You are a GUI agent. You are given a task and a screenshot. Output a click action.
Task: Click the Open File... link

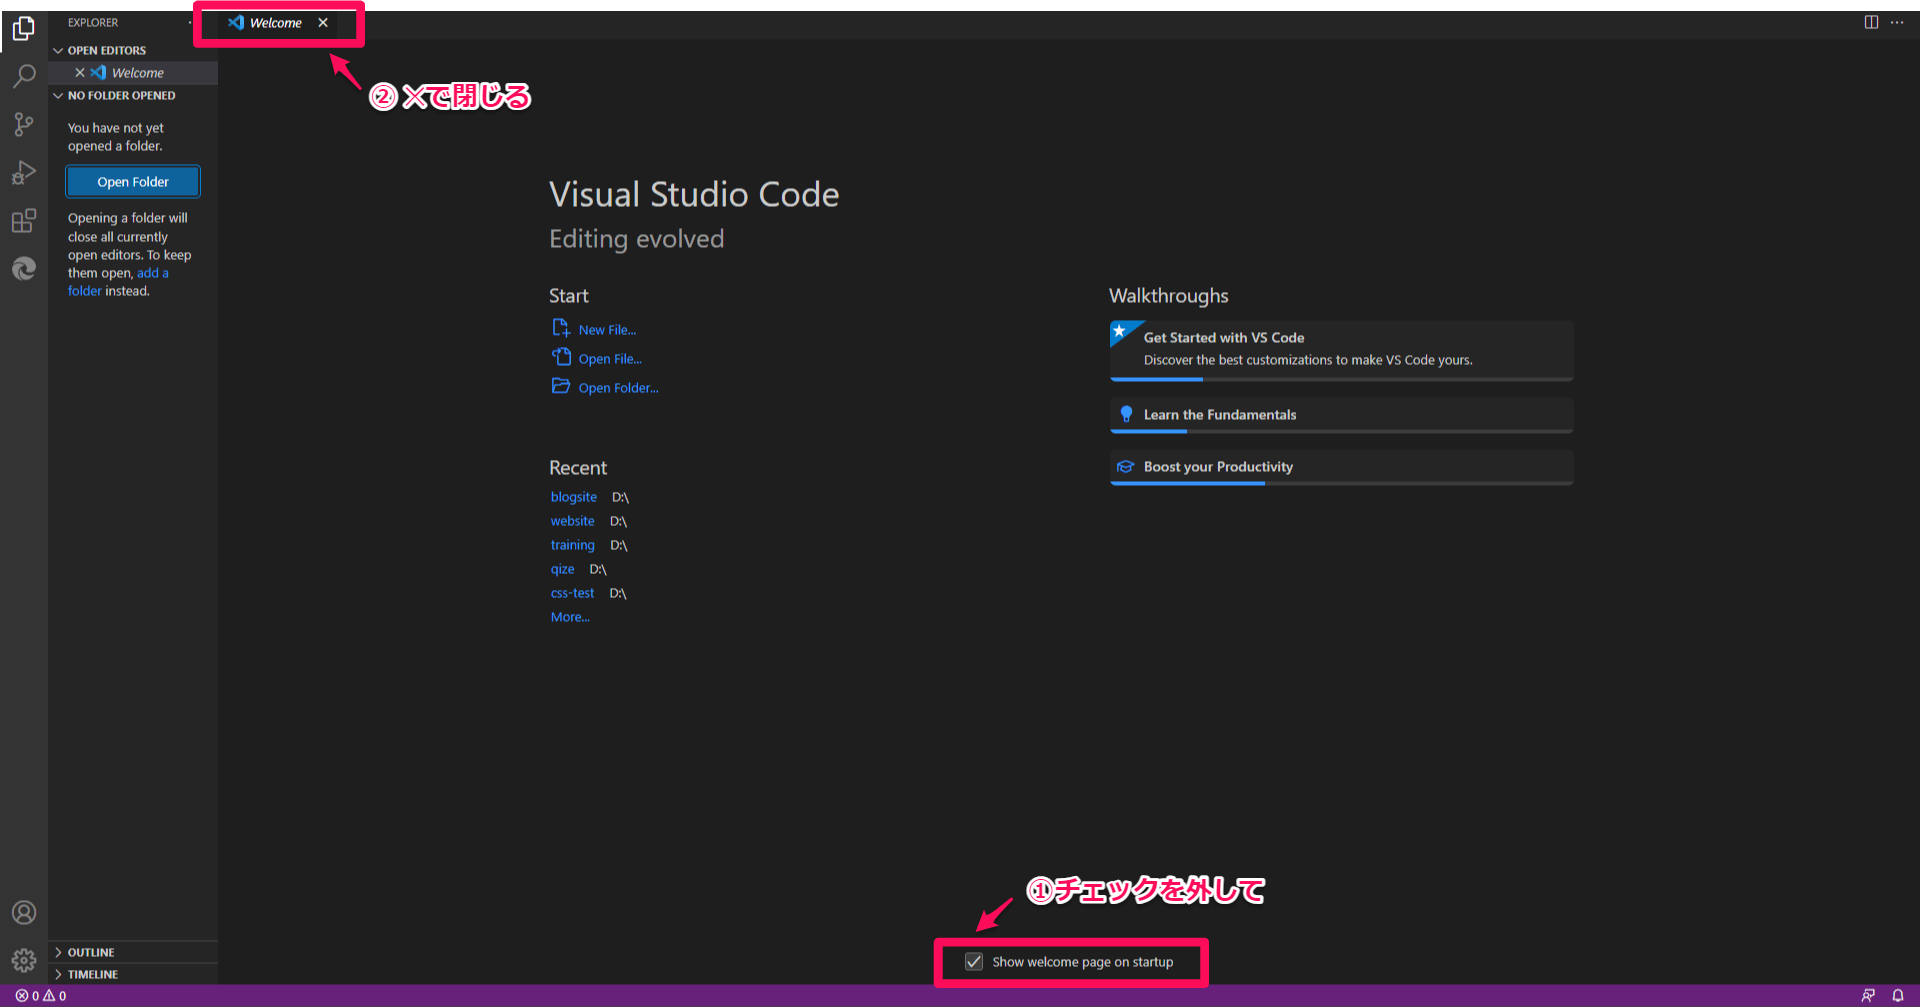tap(610, 359)
